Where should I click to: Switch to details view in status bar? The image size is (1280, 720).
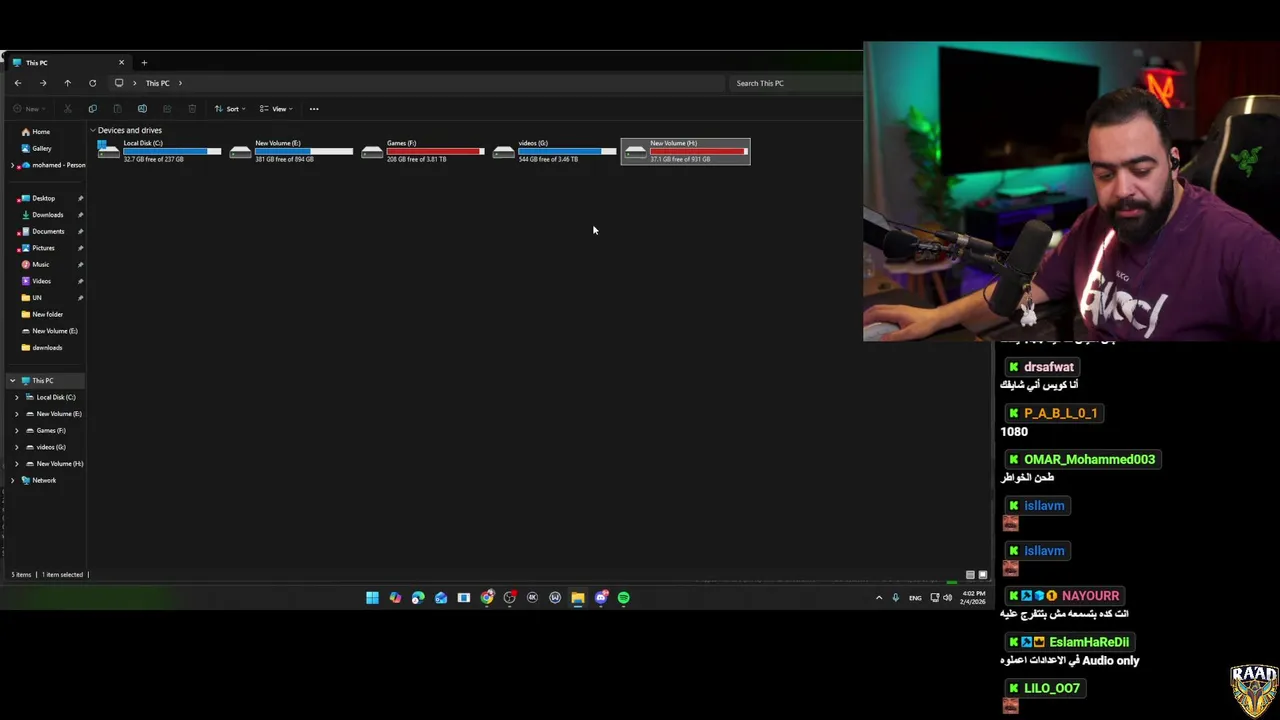pos(970,575)
